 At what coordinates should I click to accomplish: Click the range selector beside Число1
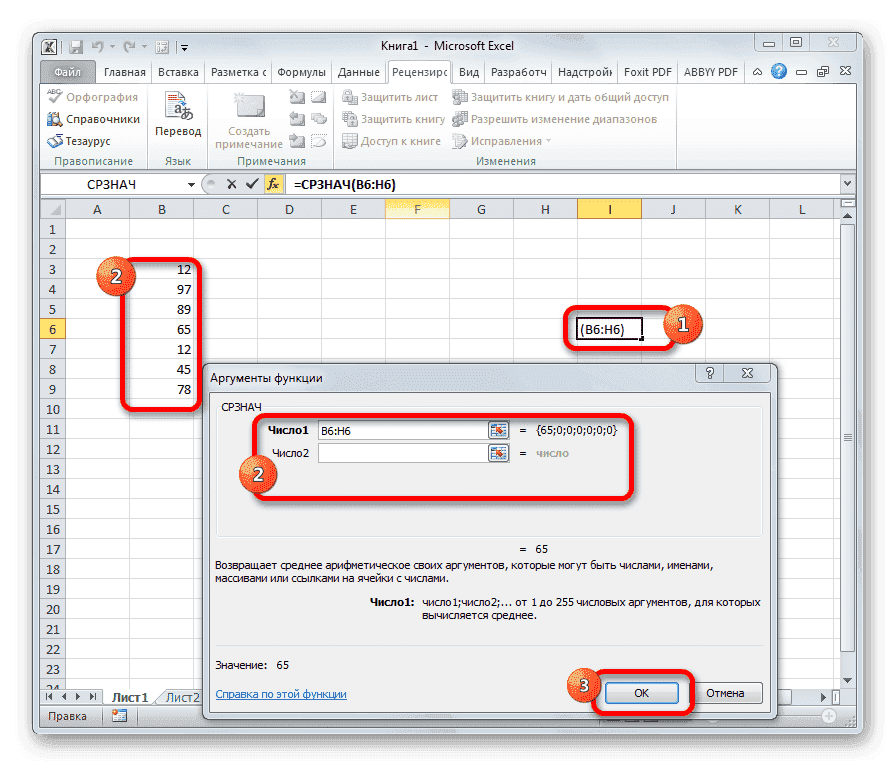[x=497, y=430]
